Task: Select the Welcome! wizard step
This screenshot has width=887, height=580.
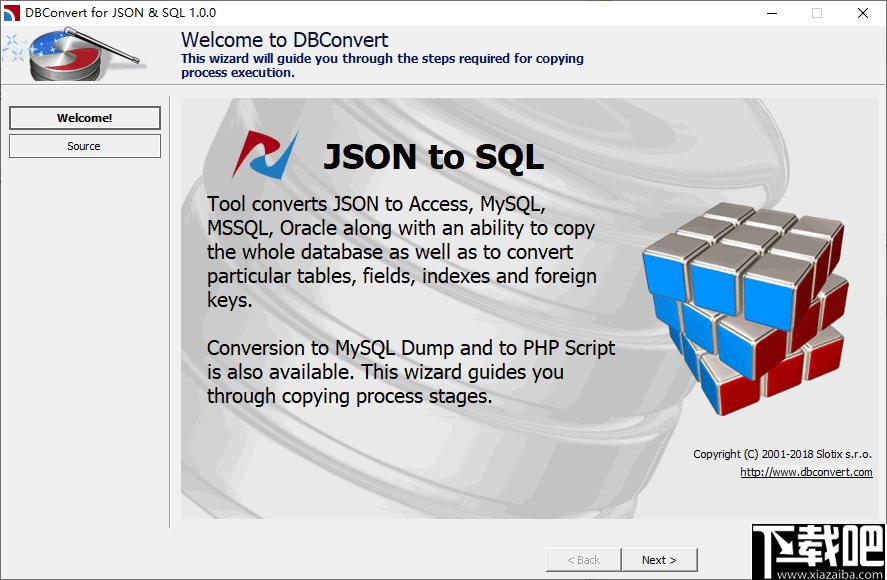Action: coord(85,118)
